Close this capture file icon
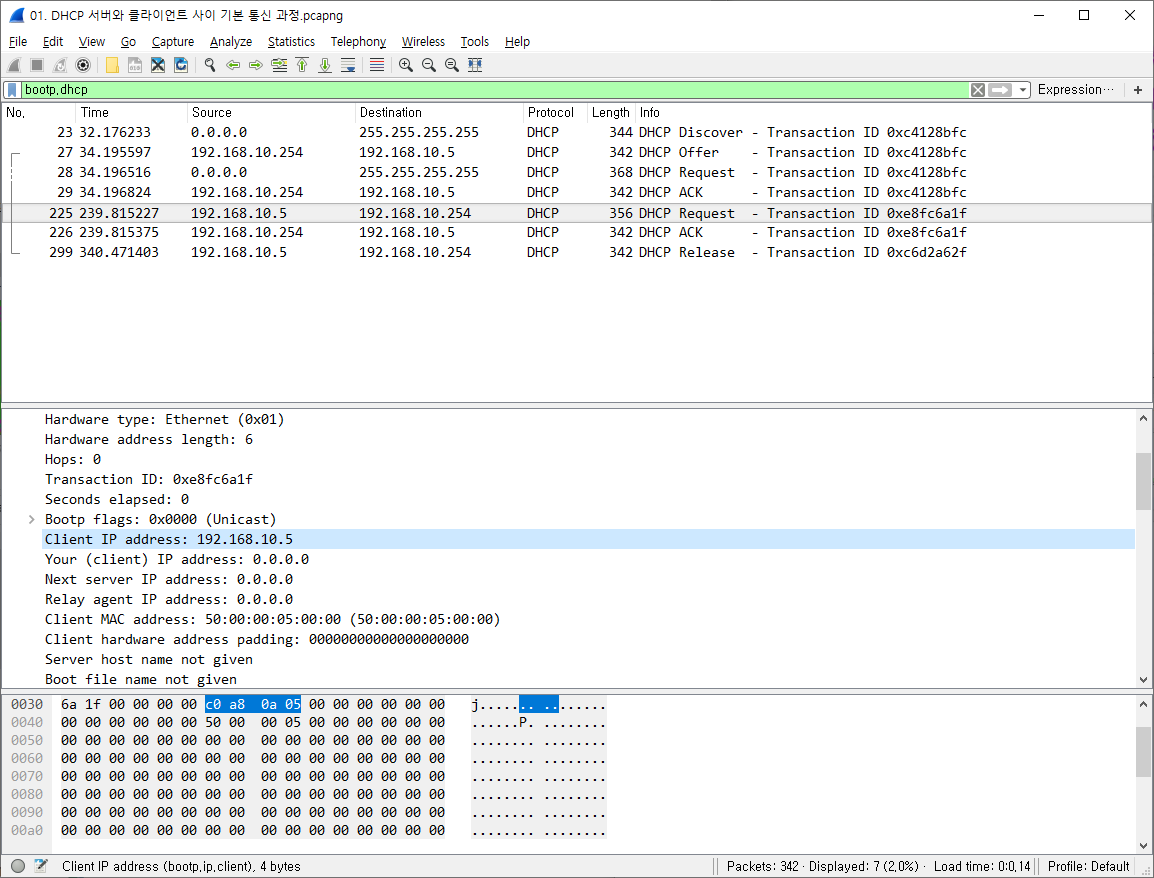Viewport: 1154px width, 878px height. click(157, 66)
